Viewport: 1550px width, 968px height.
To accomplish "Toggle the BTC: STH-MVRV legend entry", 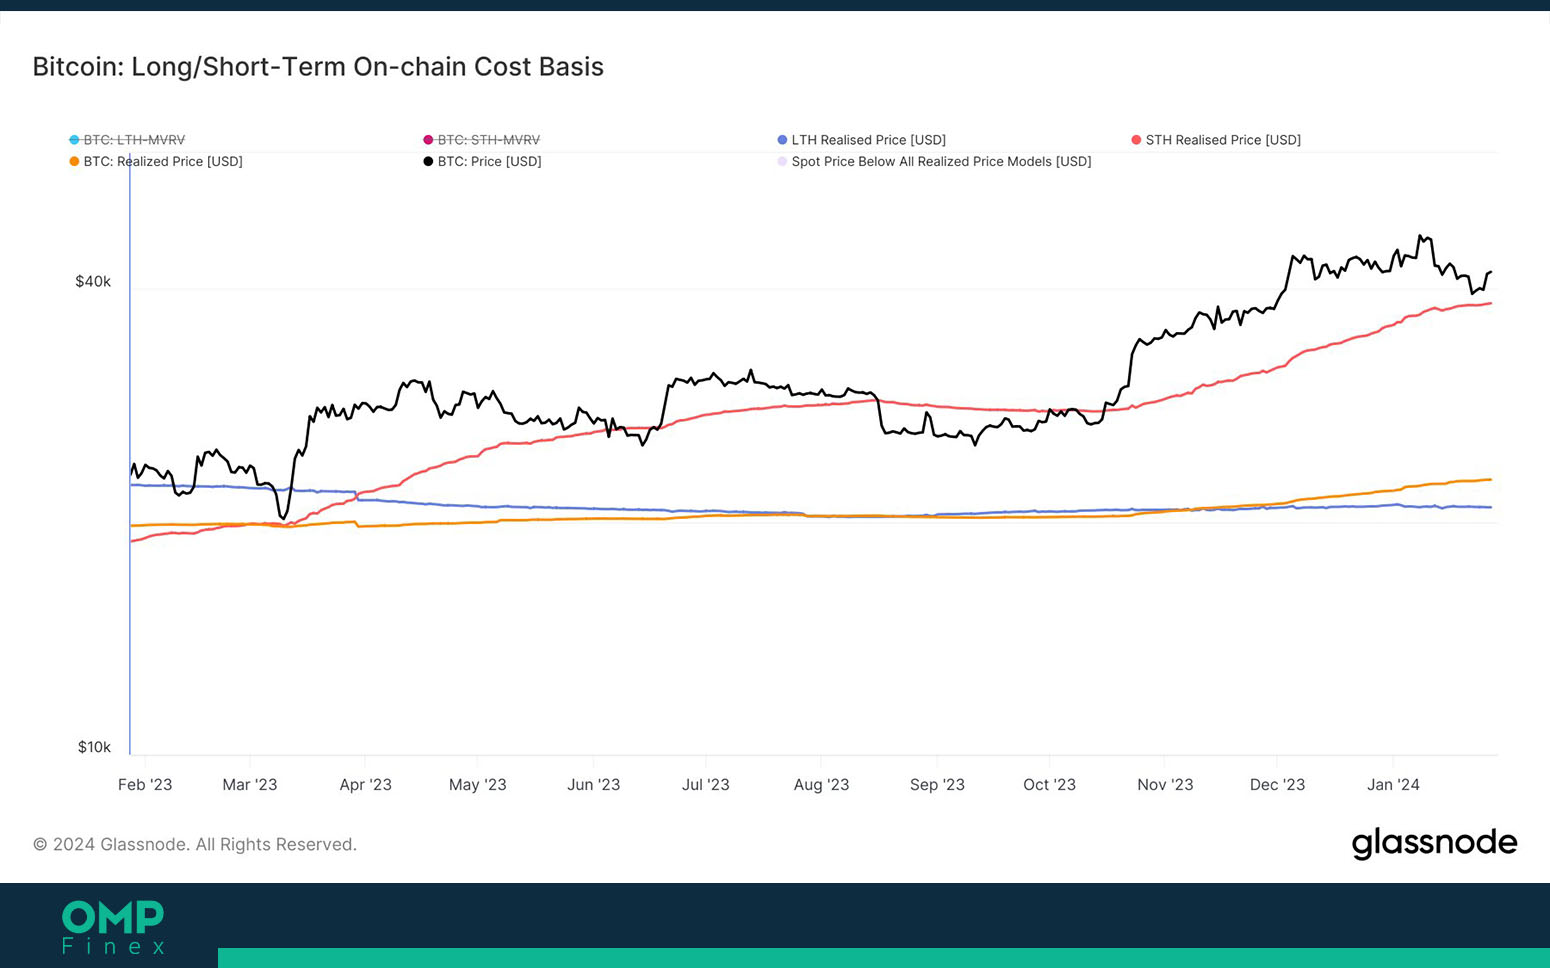I will (x=481, y=140).
